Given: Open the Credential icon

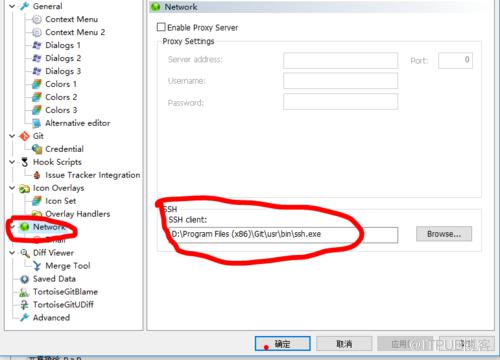Looking at the screenshot, I should [37, 149].
